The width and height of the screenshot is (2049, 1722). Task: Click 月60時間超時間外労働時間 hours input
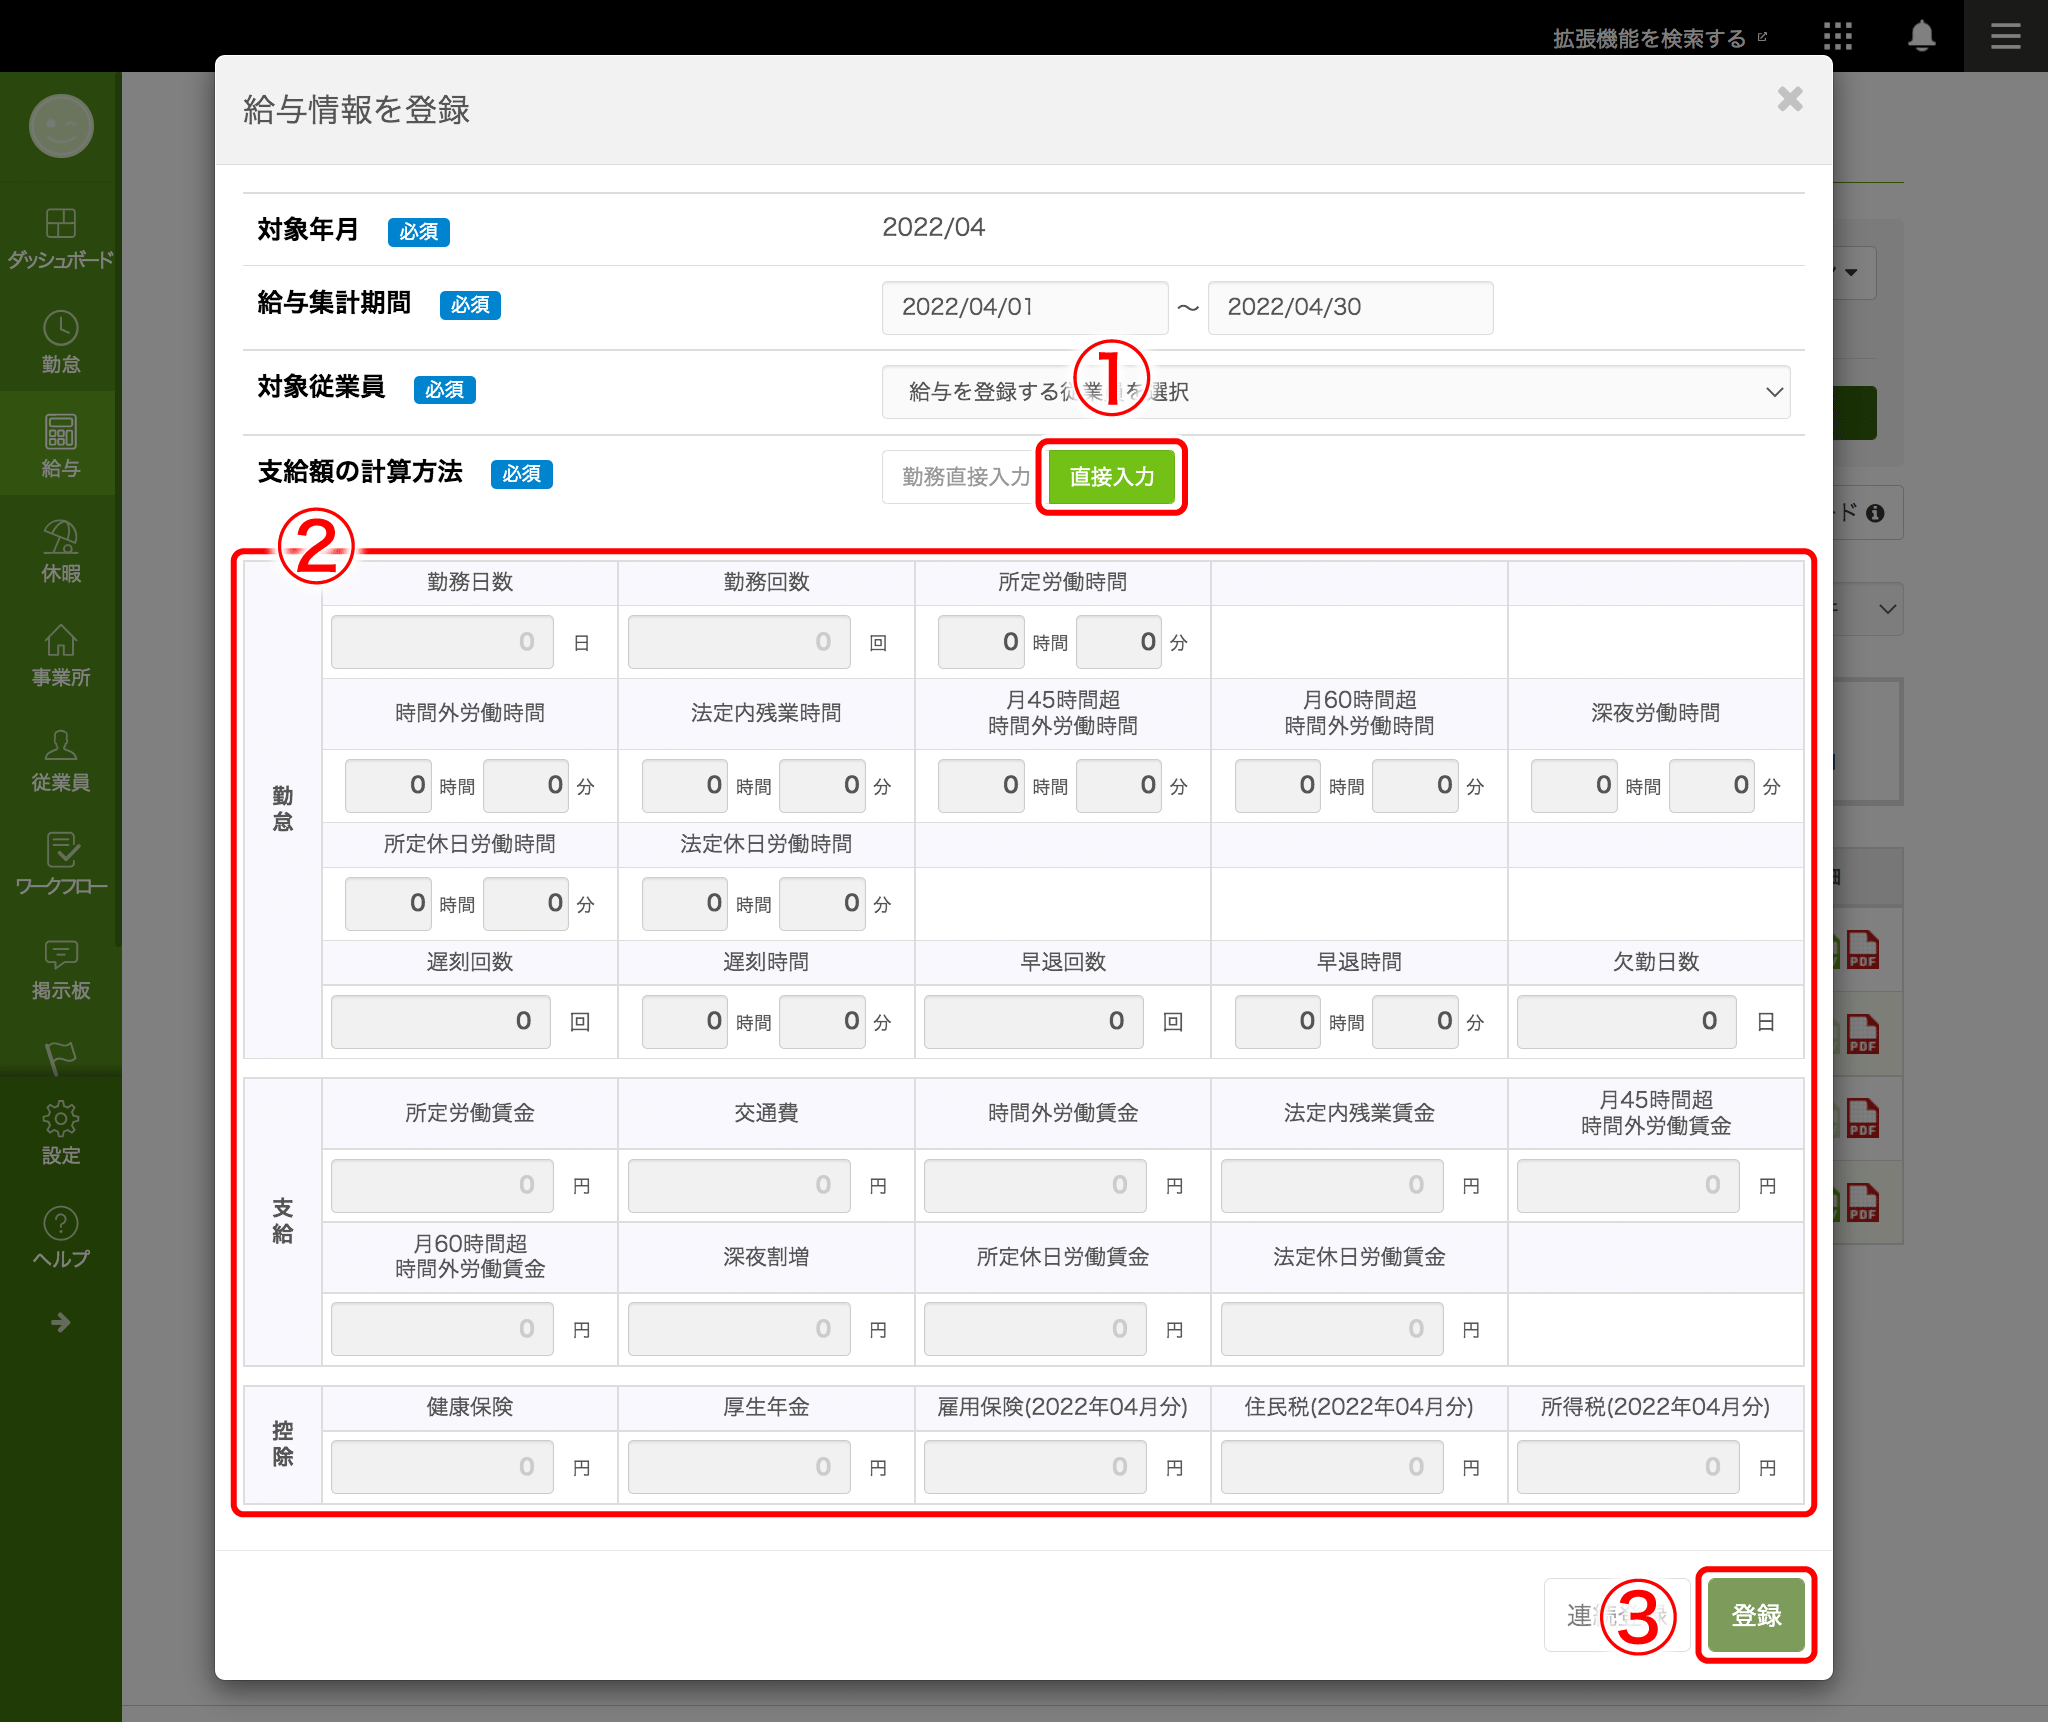(1278, 785)
